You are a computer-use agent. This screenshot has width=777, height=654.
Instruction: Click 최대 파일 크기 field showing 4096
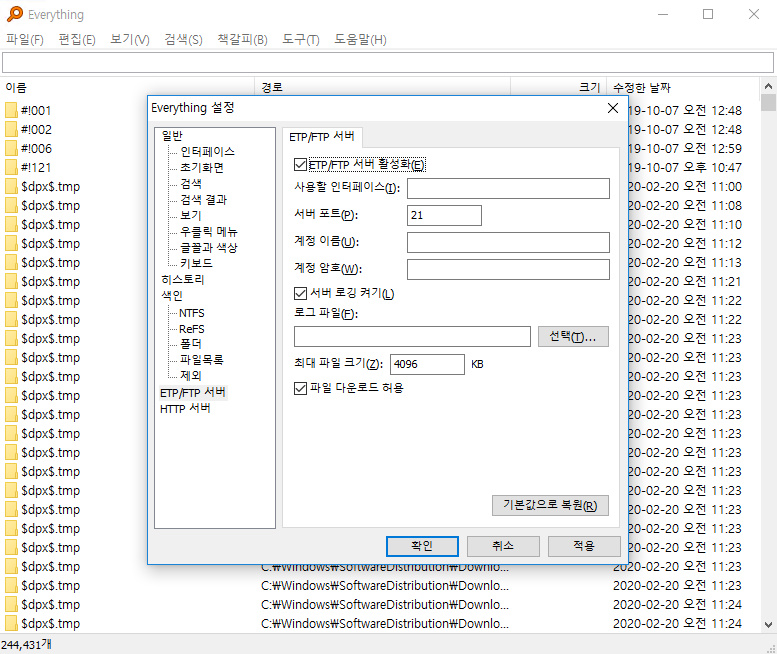[427, 365]
